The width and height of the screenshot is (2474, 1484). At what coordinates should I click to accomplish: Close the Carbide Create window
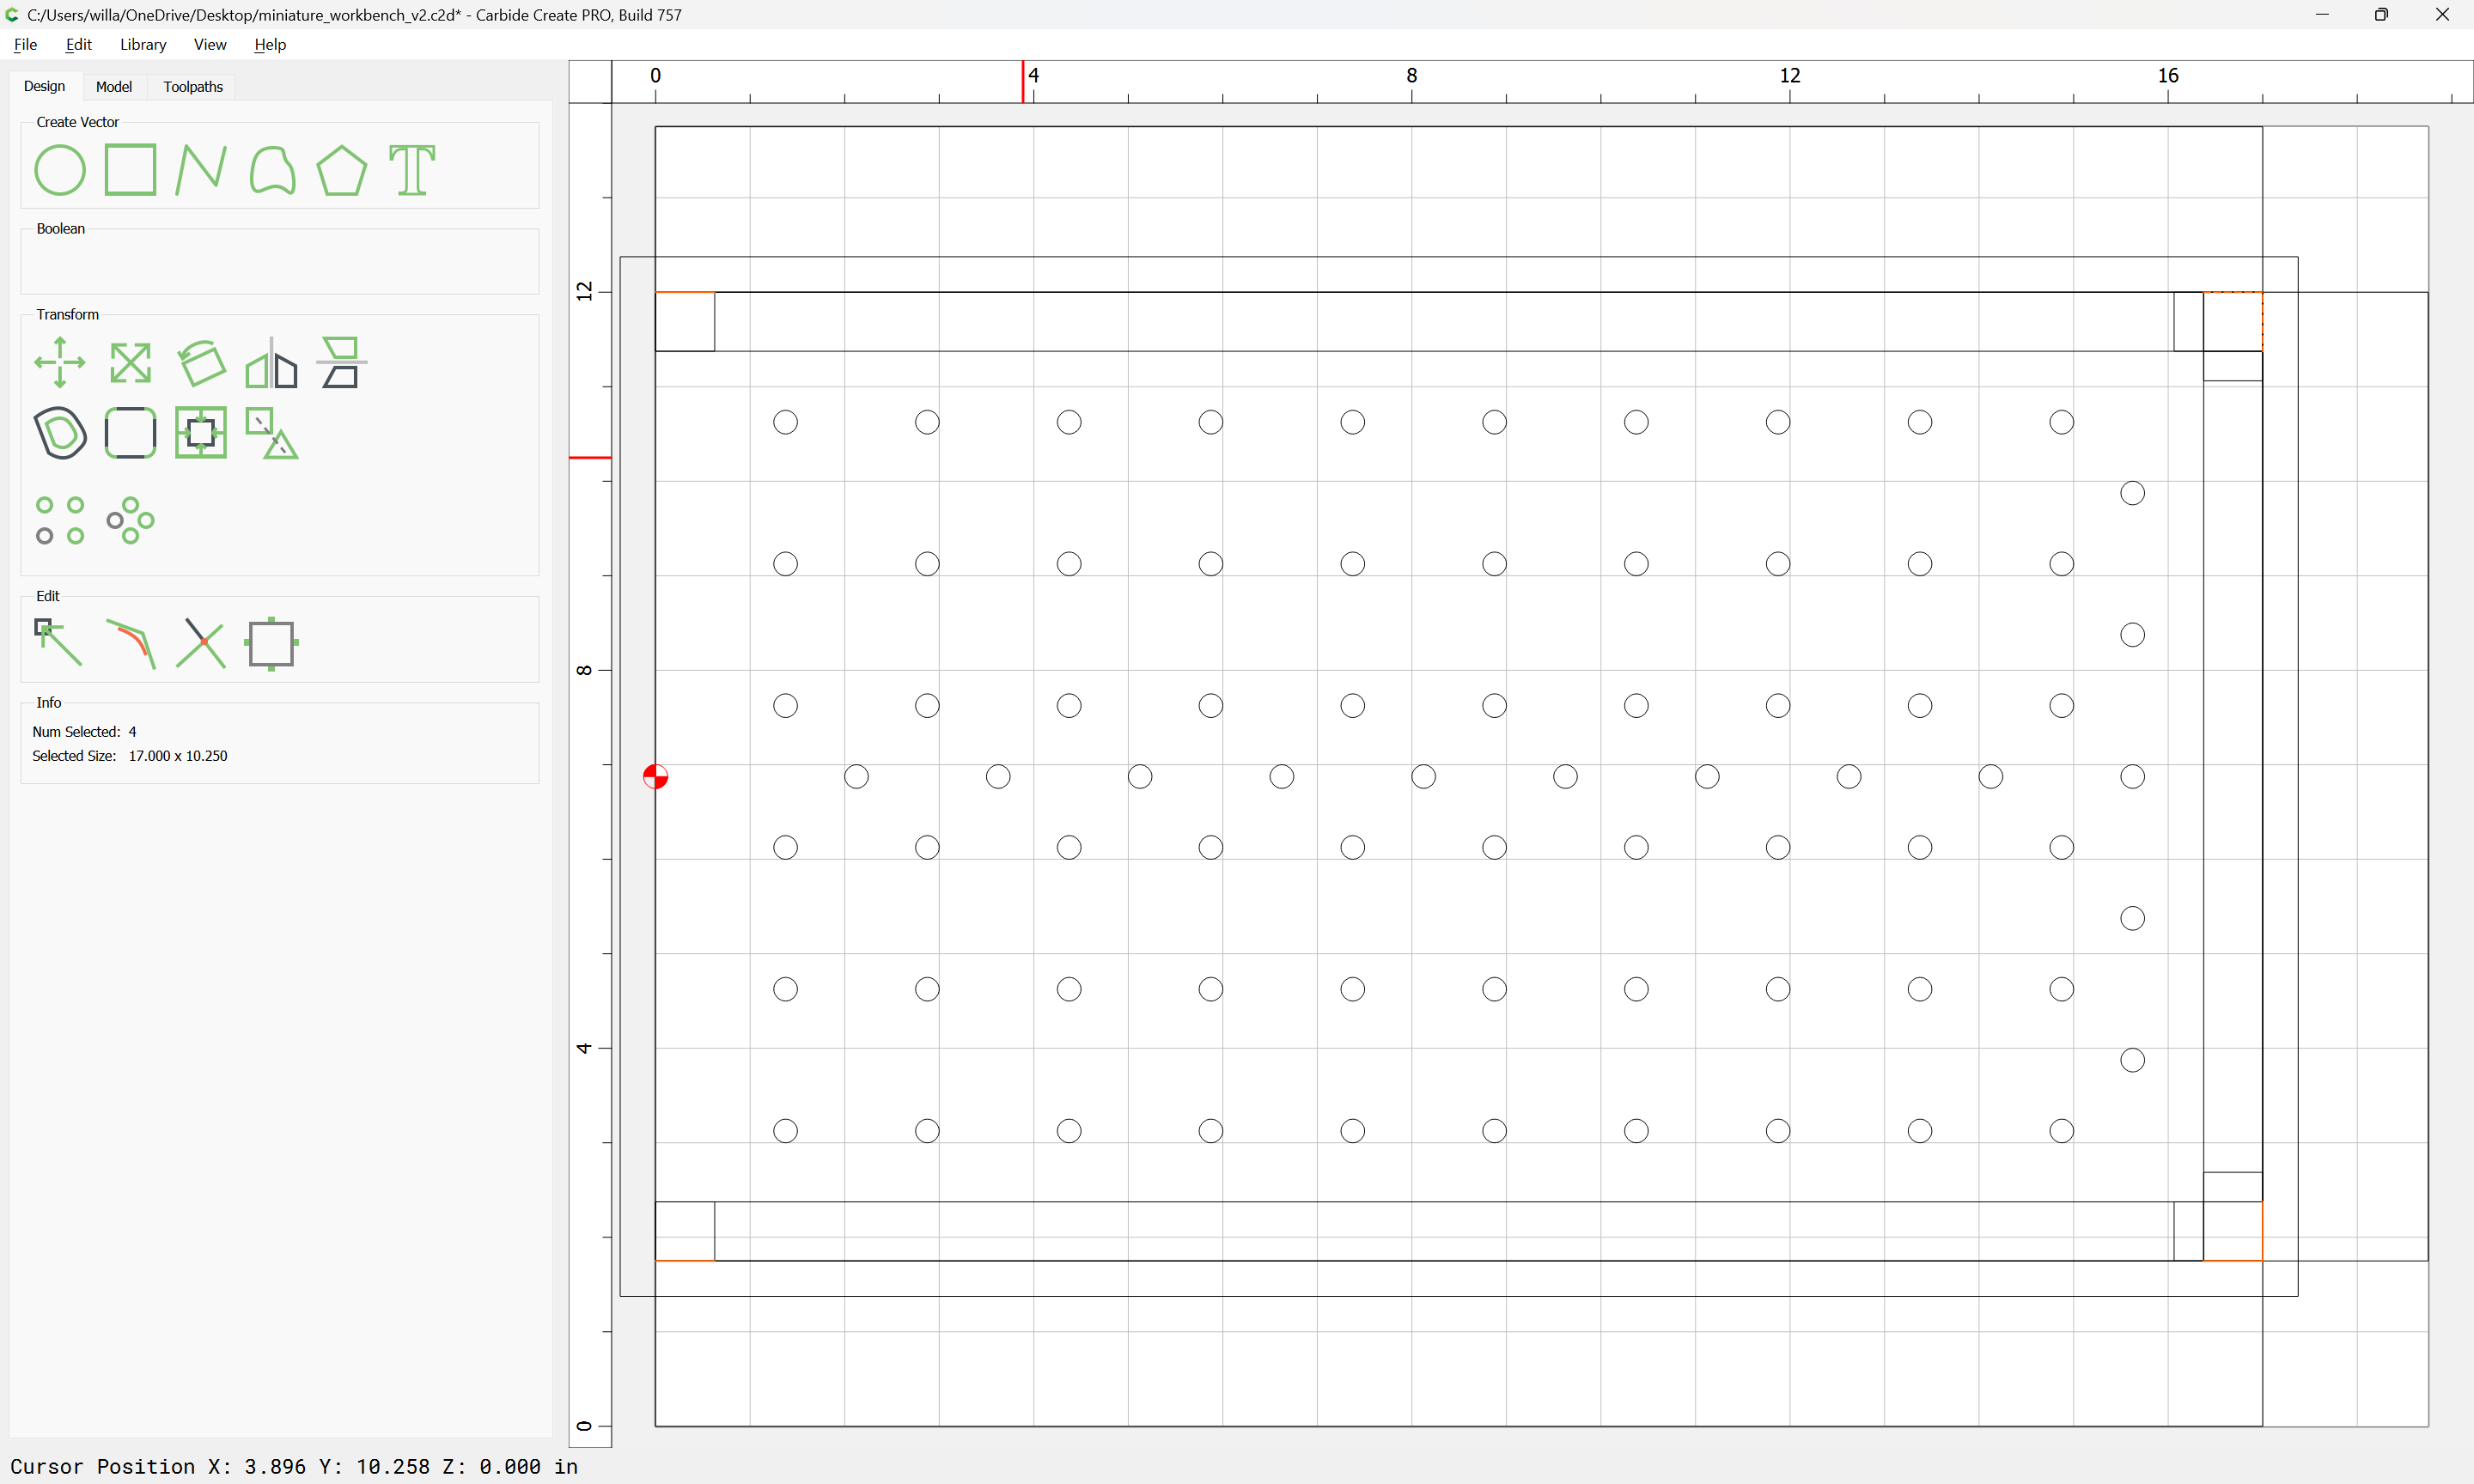(x=2442, y=15)
